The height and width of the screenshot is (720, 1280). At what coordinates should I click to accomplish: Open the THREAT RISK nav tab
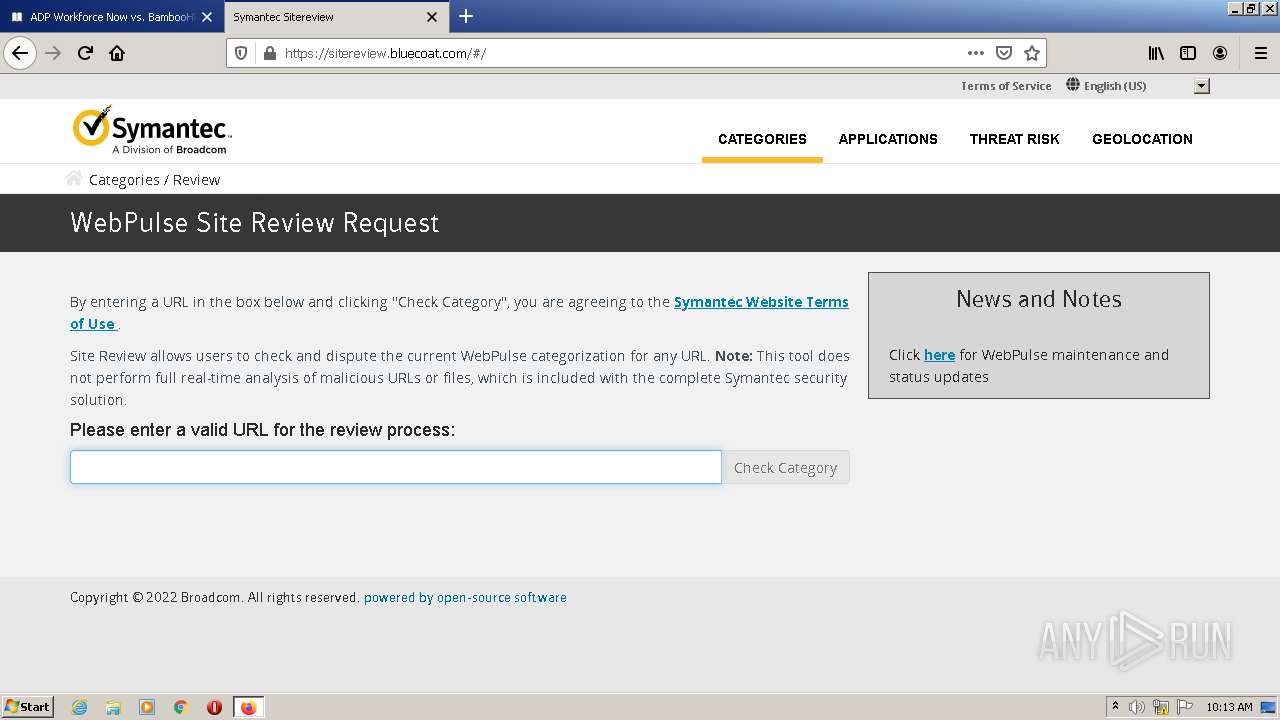click(1014, 139)
